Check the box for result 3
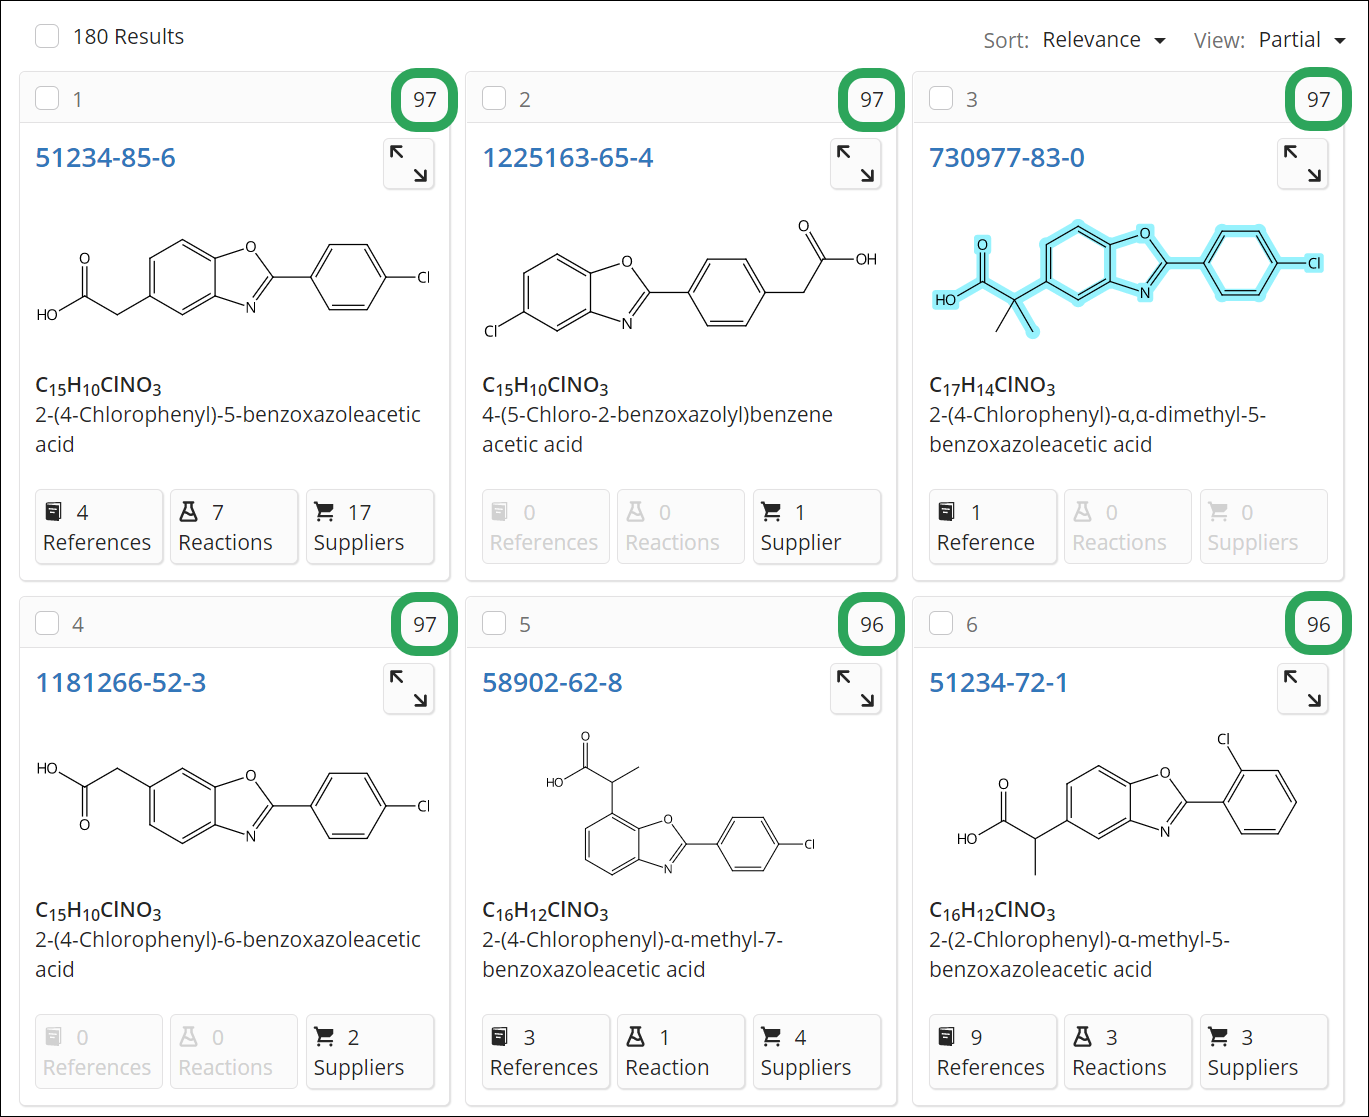 coord(941,98)
